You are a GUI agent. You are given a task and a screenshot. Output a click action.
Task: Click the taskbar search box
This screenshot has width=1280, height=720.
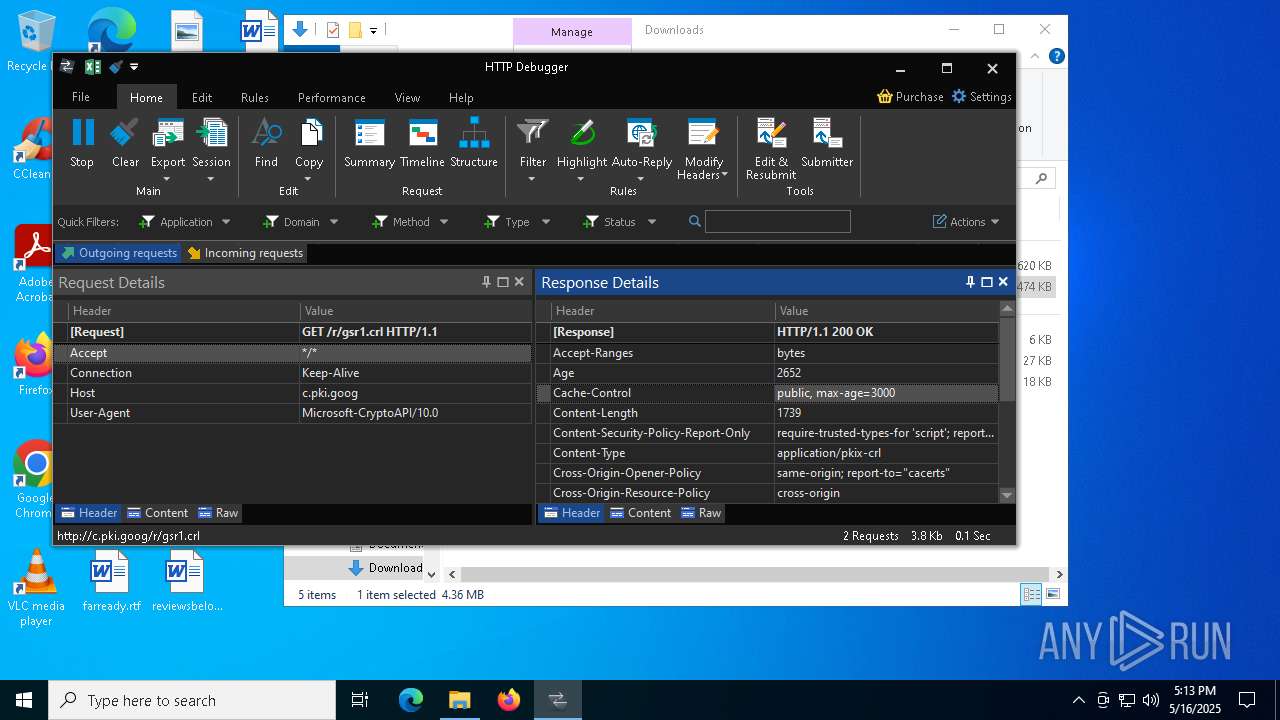point(192,700)
